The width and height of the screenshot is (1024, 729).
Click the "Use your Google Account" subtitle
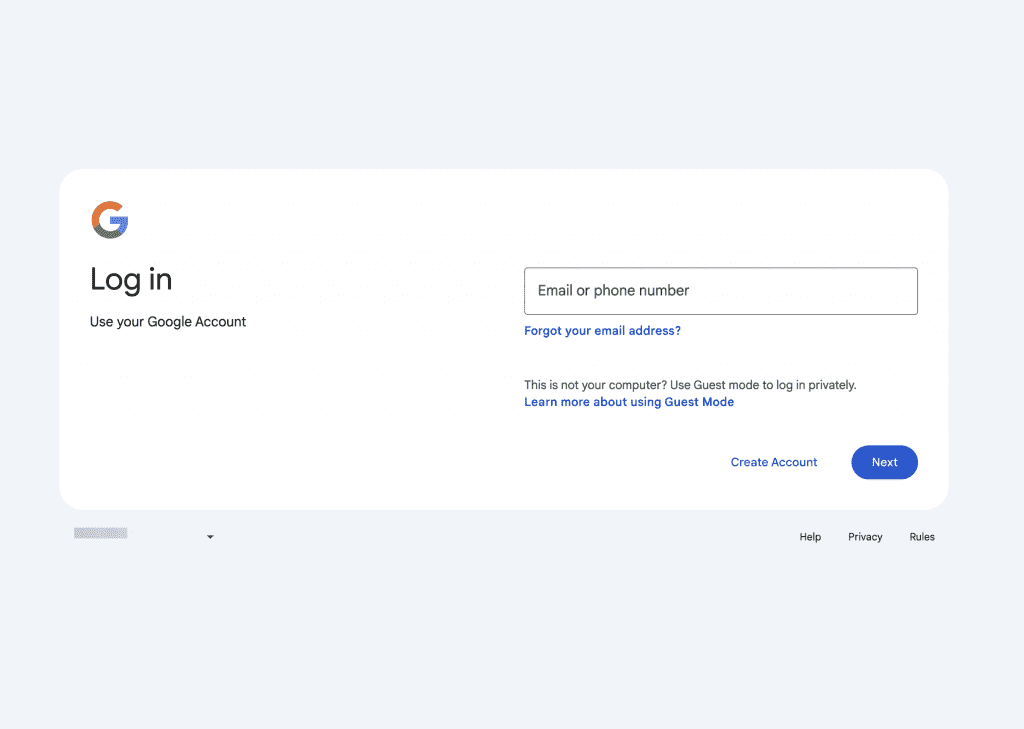click(x=168, y=322)
